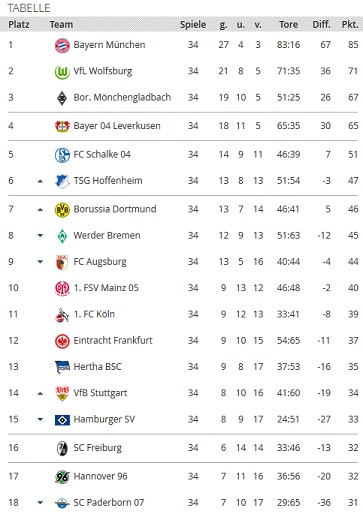
Task: Click the Bayern München club crest
Action: (62, 45)
